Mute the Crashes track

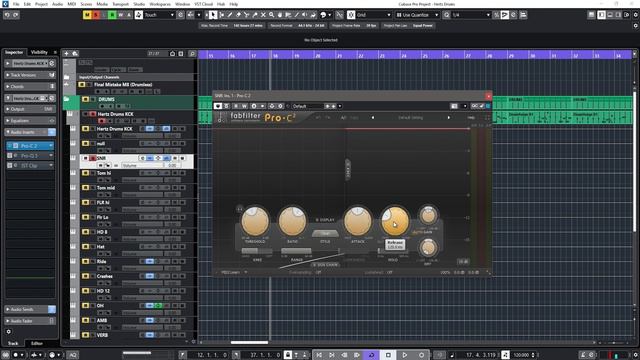tap(85, 276)
